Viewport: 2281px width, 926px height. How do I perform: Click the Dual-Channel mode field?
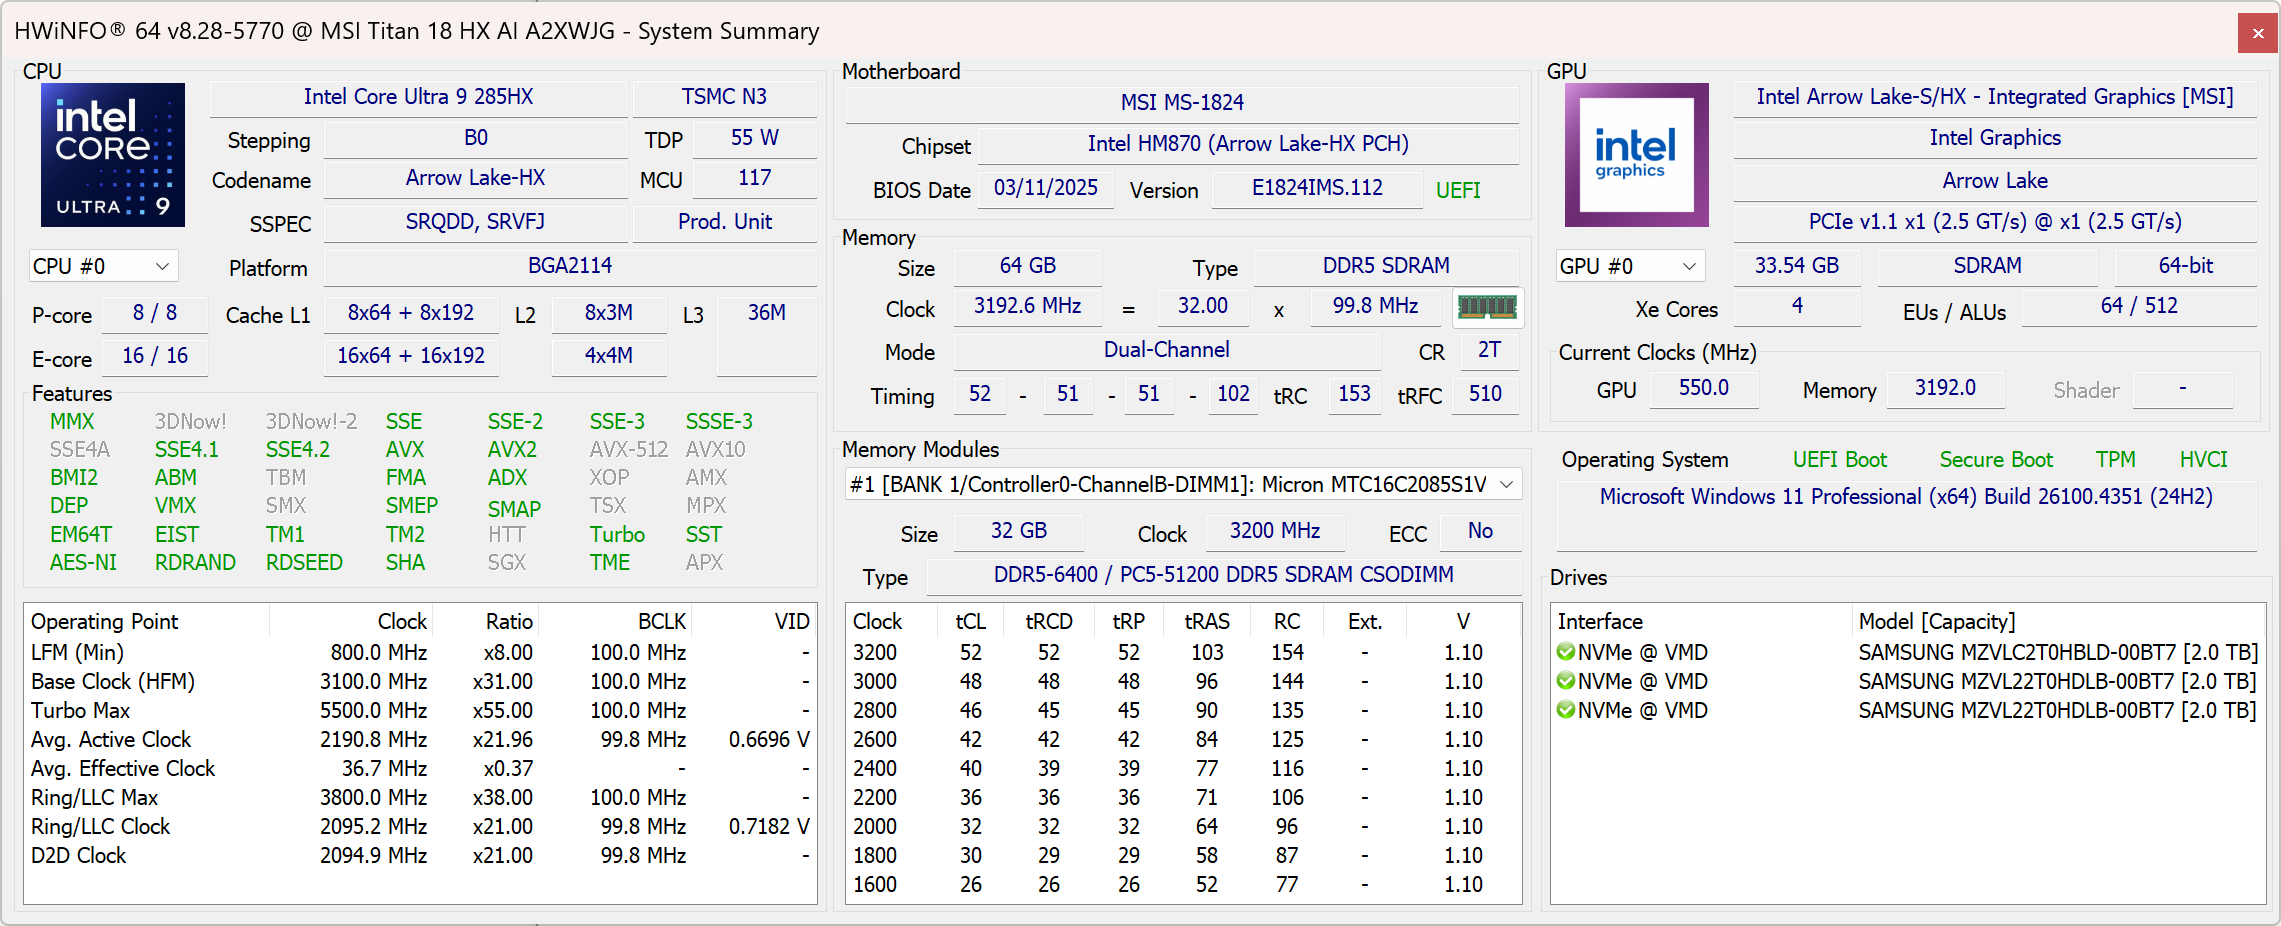pos(1167,350)
